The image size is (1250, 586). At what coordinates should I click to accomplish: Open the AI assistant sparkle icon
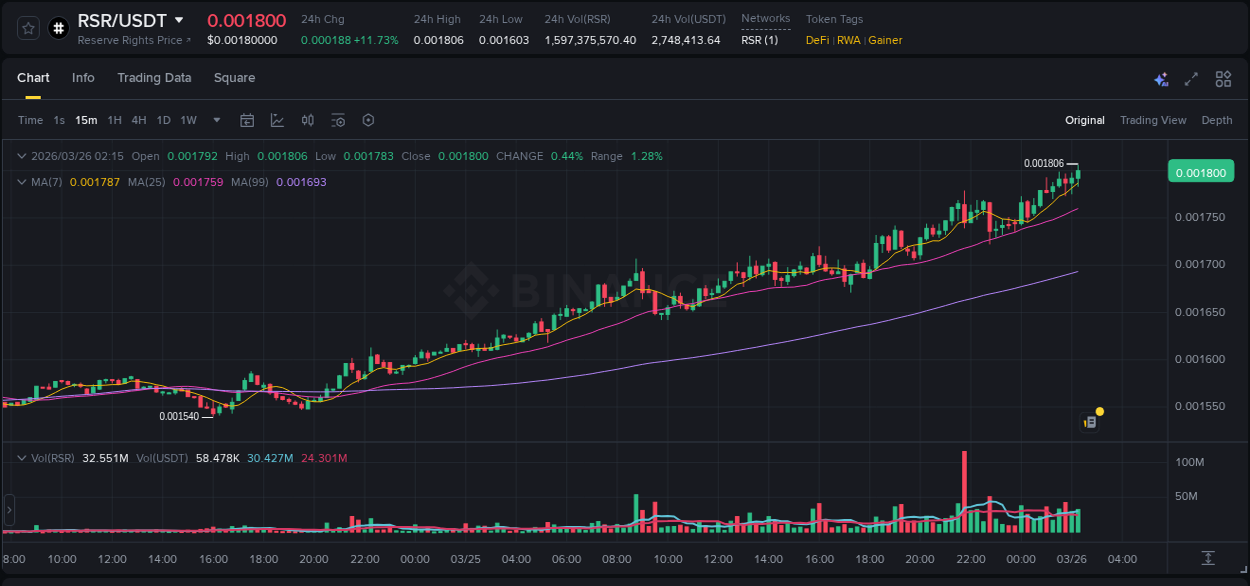[1161, 78]
